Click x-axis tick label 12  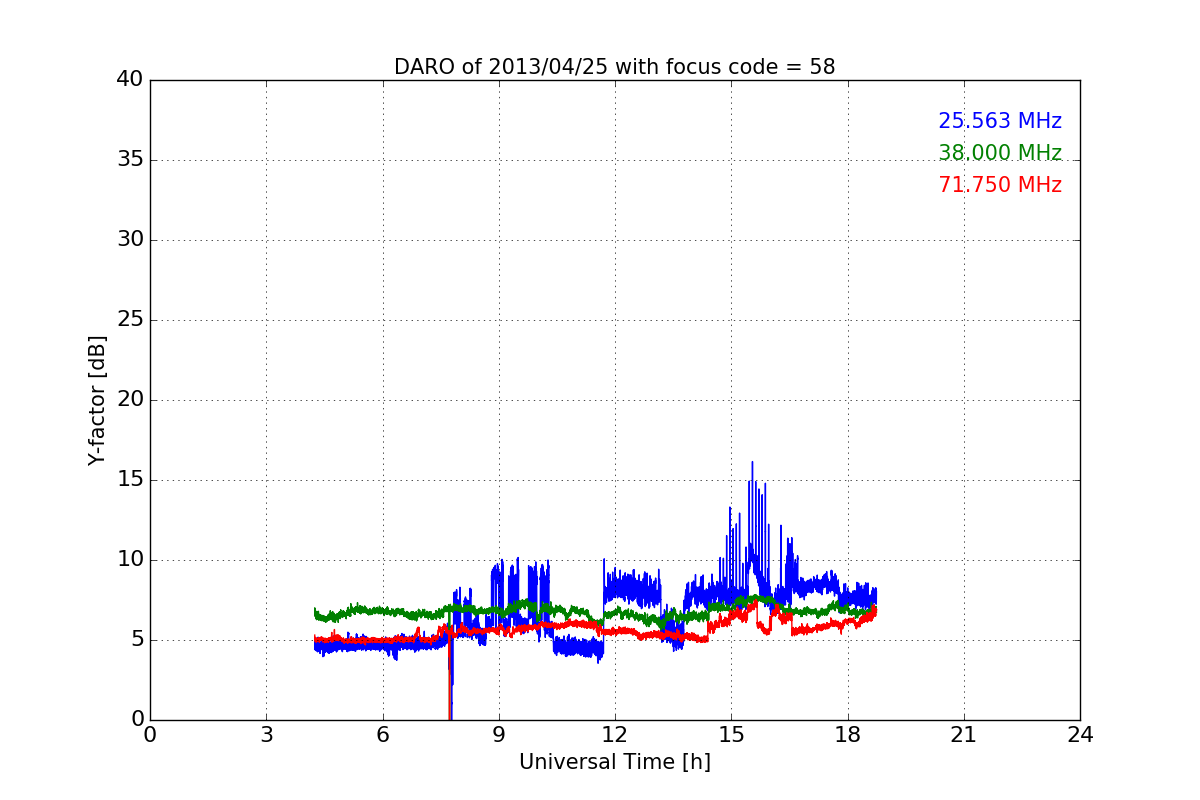click(x=615, y=735)
